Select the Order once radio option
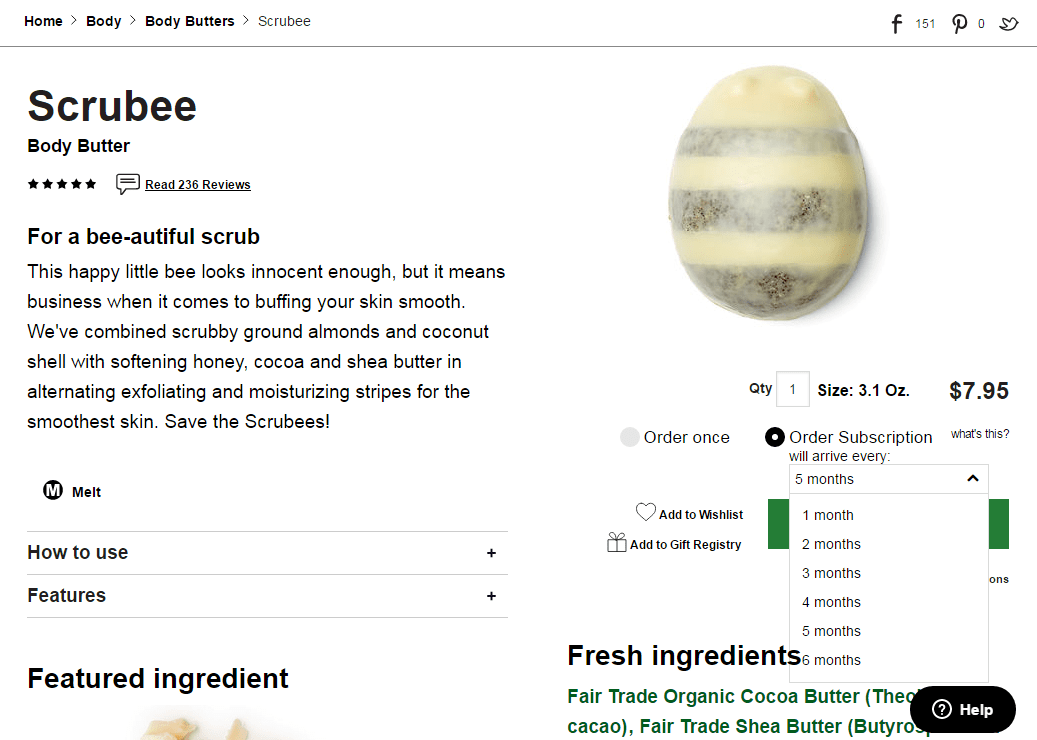The width and height of the screenshot is (1037, 740). pos(630,437)
